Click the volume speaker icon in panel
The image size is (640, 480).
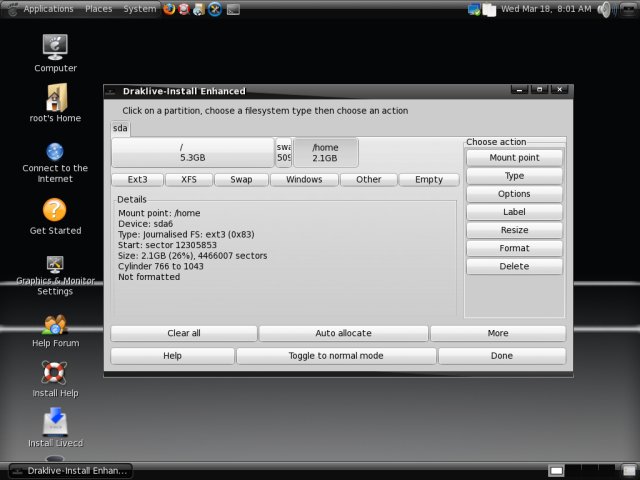click(x=604, y=9)
